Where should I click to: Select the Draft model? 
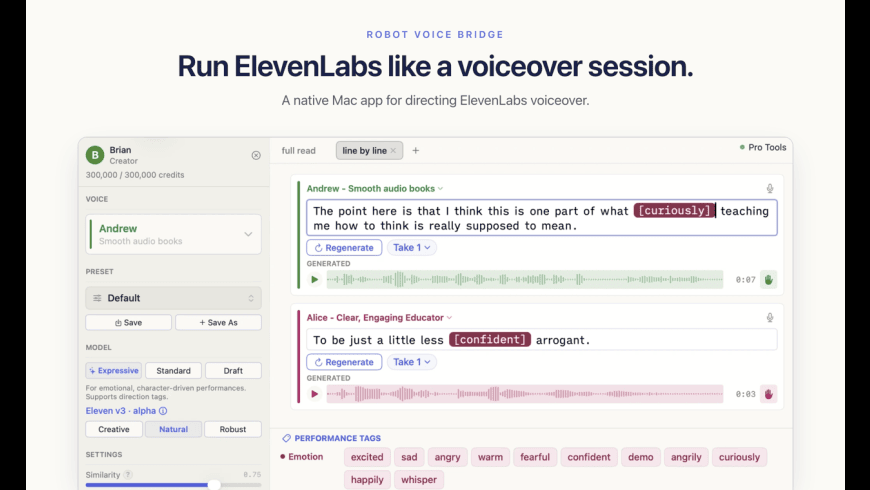tap(233, 370)
